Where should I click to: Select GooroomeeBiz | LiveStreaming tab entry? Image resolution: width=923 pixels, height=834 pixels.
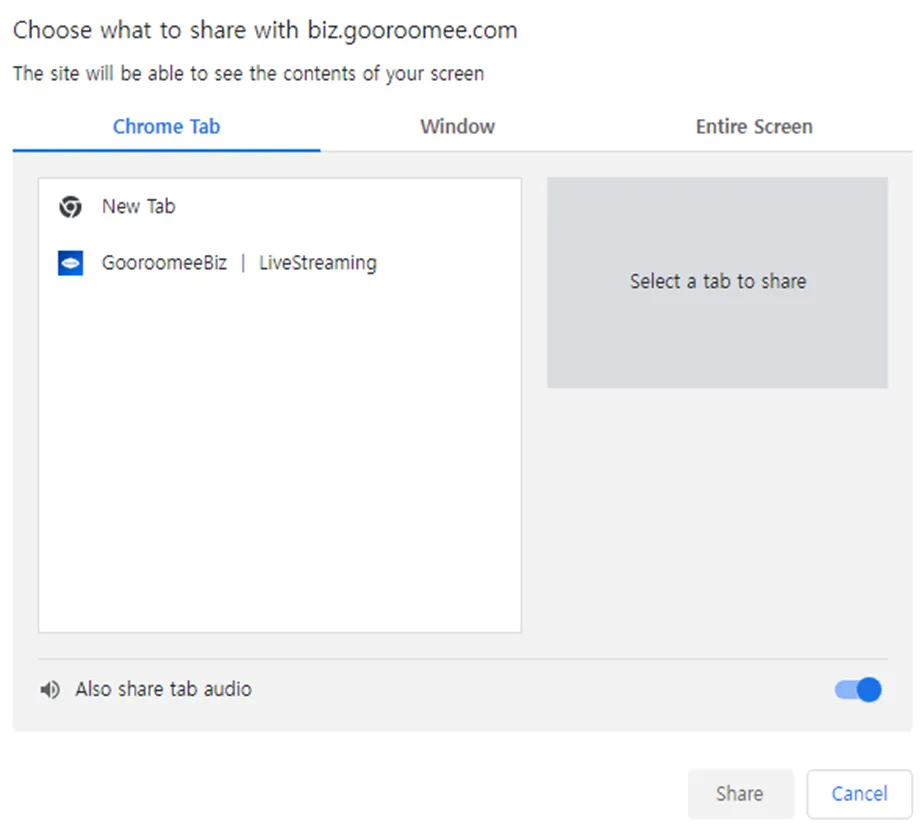coord(280,263)
